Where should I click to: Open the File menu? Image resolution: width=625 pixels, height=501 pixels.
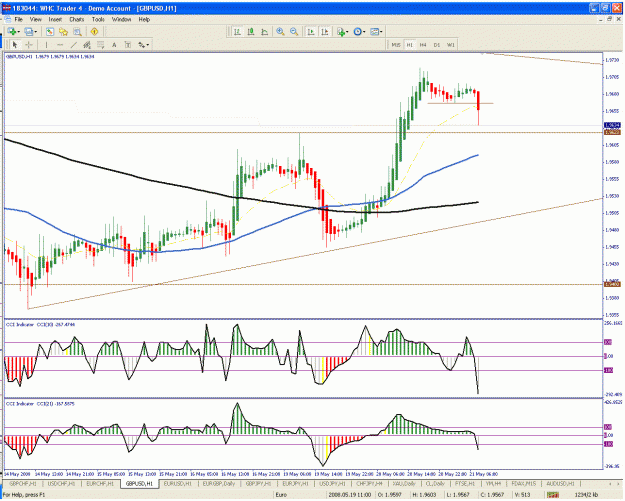tap(18, 19)
